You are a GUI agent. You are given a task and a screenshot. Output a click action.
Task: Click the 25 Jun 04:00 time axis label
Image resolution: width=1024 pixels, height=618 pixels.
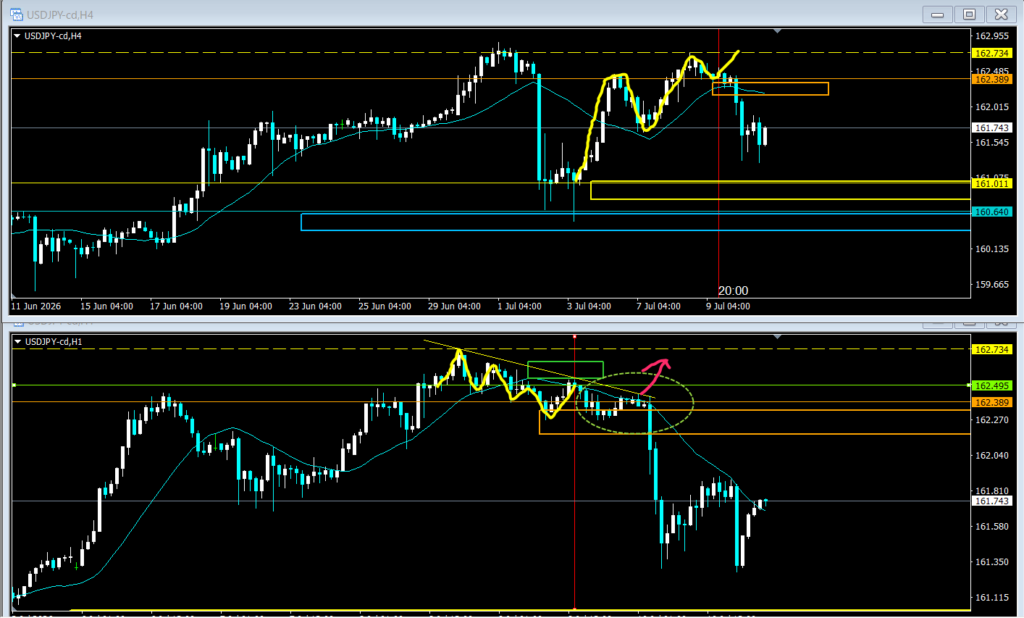coord(385,306)
